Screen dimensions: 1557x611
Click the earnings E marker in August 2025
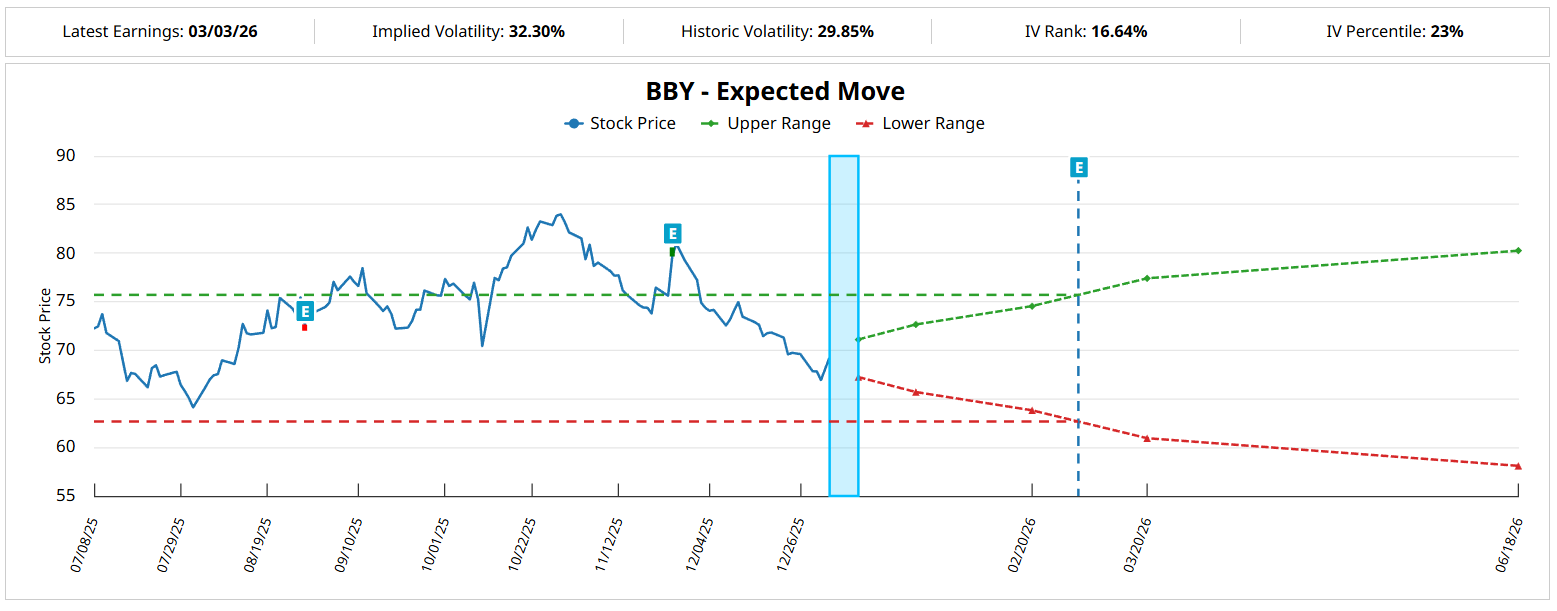pyautogui.click(x=305, y=311)
